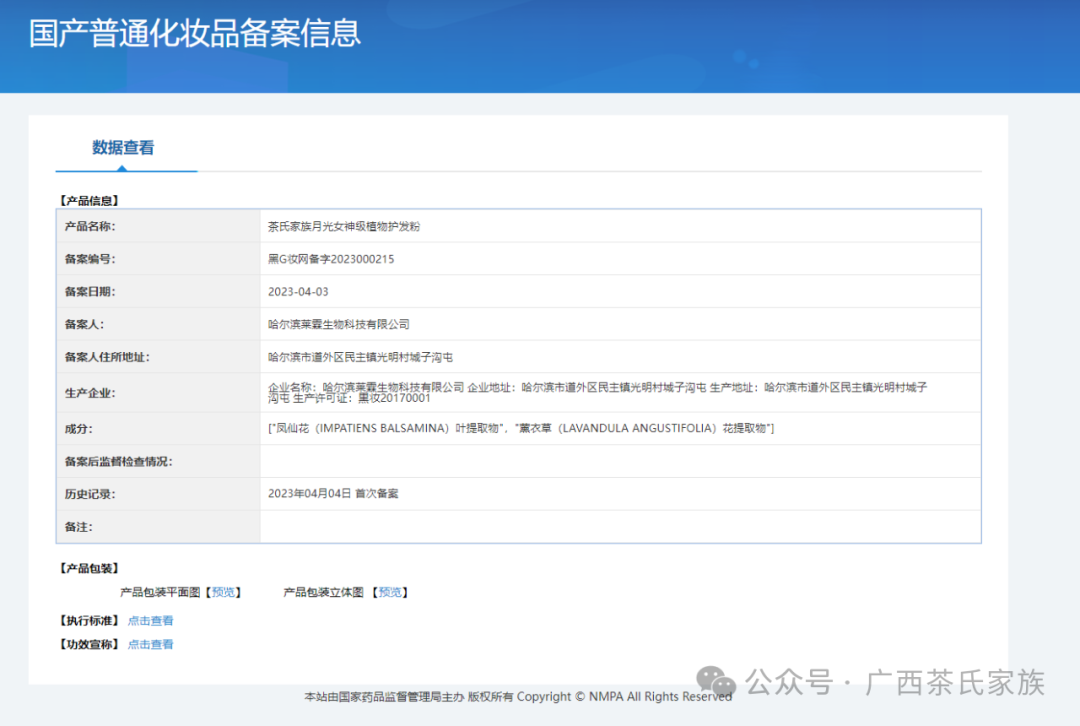The image size is (1080, 726).
Task: Click the 生产企业 information cell
Action: 600,392
